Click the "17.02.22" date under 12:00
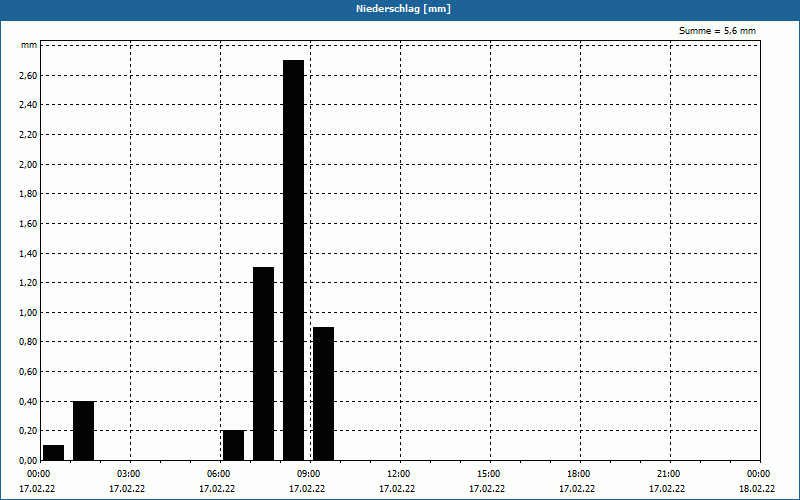 click(397, 489)
